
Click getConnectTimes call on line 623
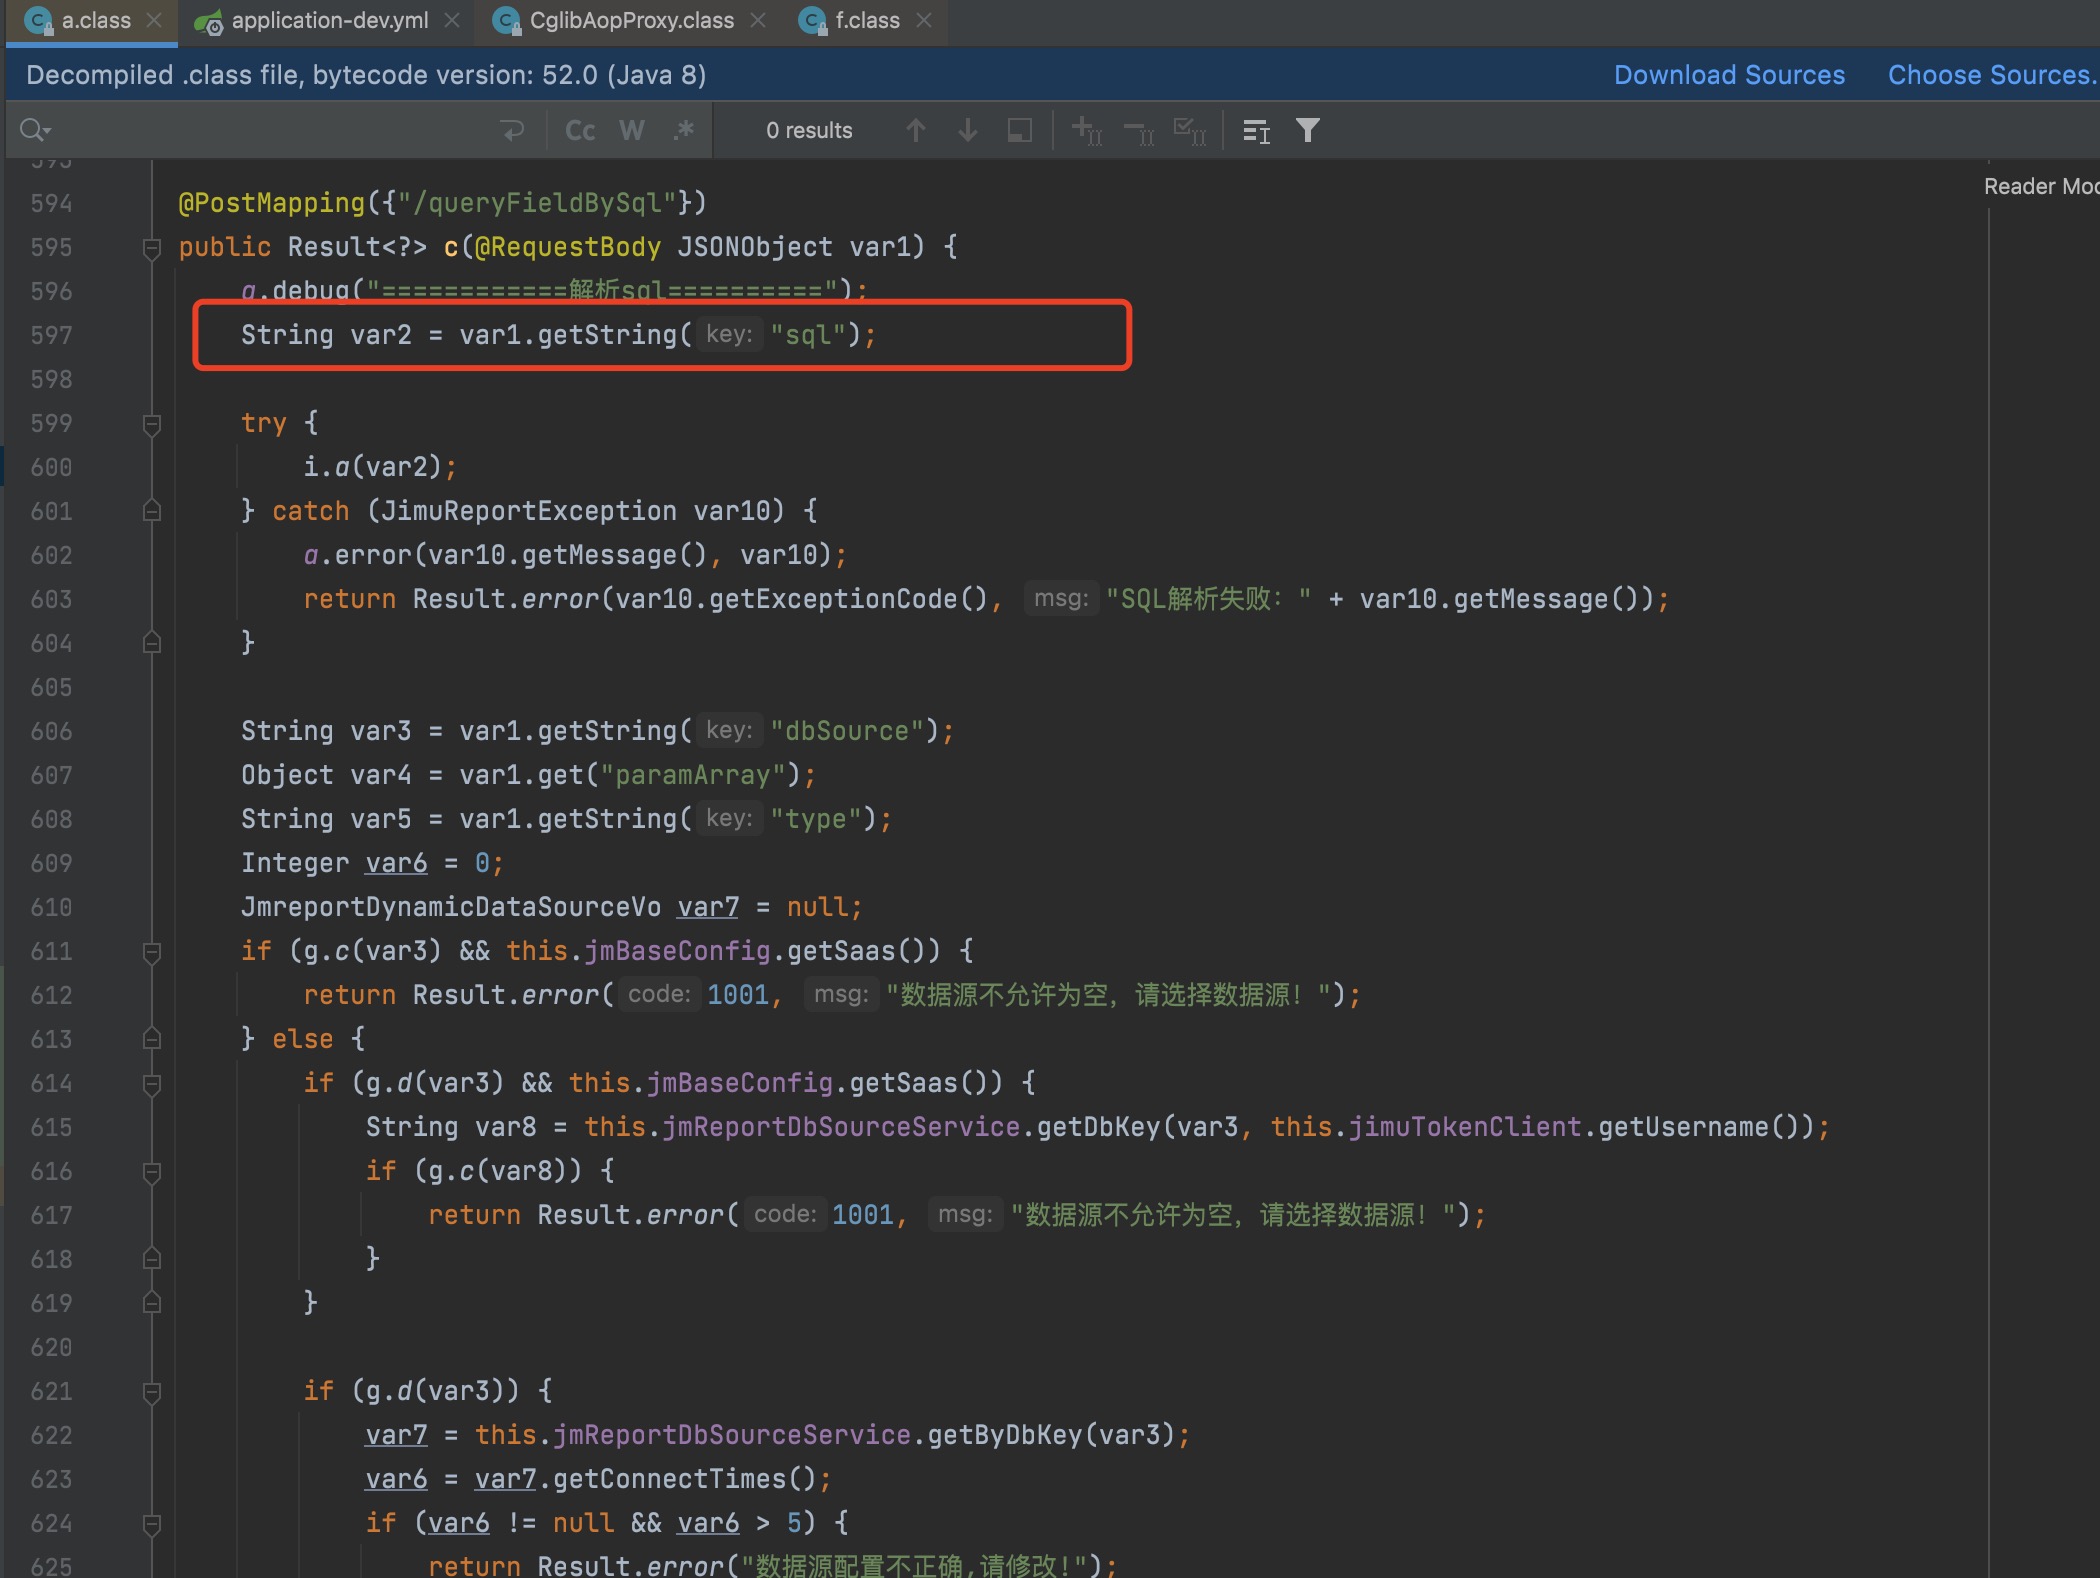(669, 1479)
